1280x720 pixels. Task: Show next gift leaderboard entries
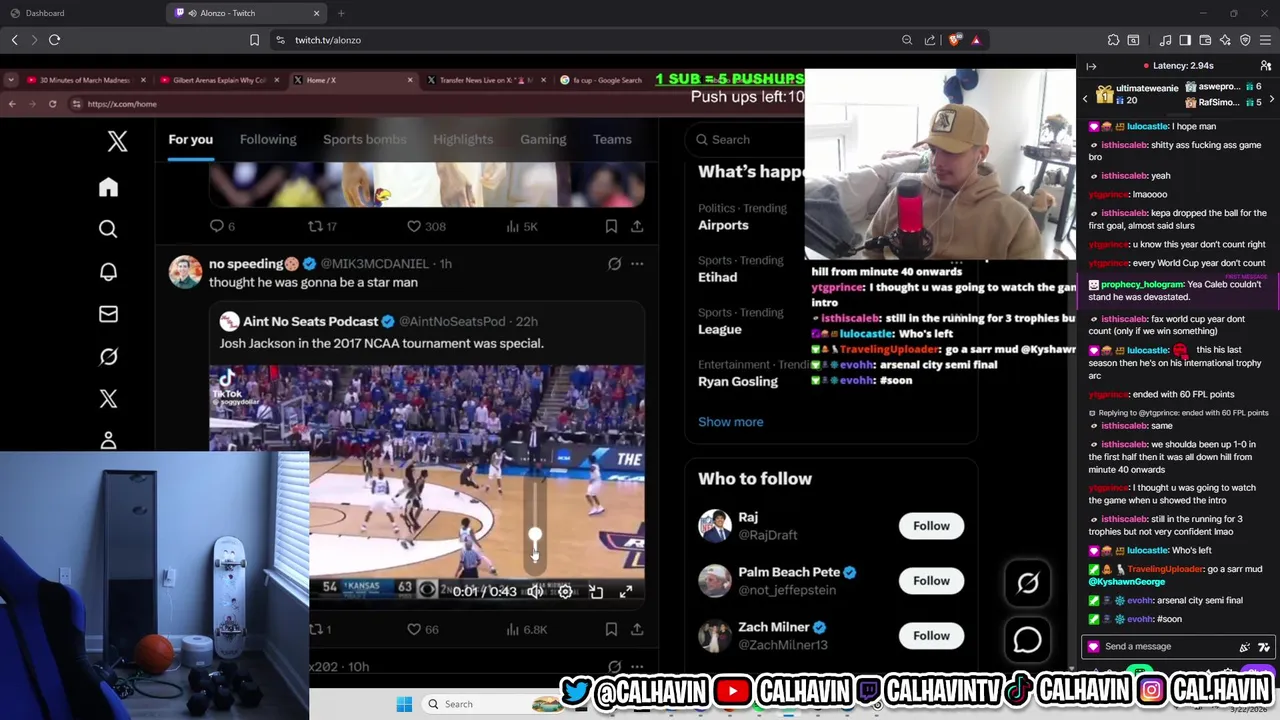[1271, 99]
